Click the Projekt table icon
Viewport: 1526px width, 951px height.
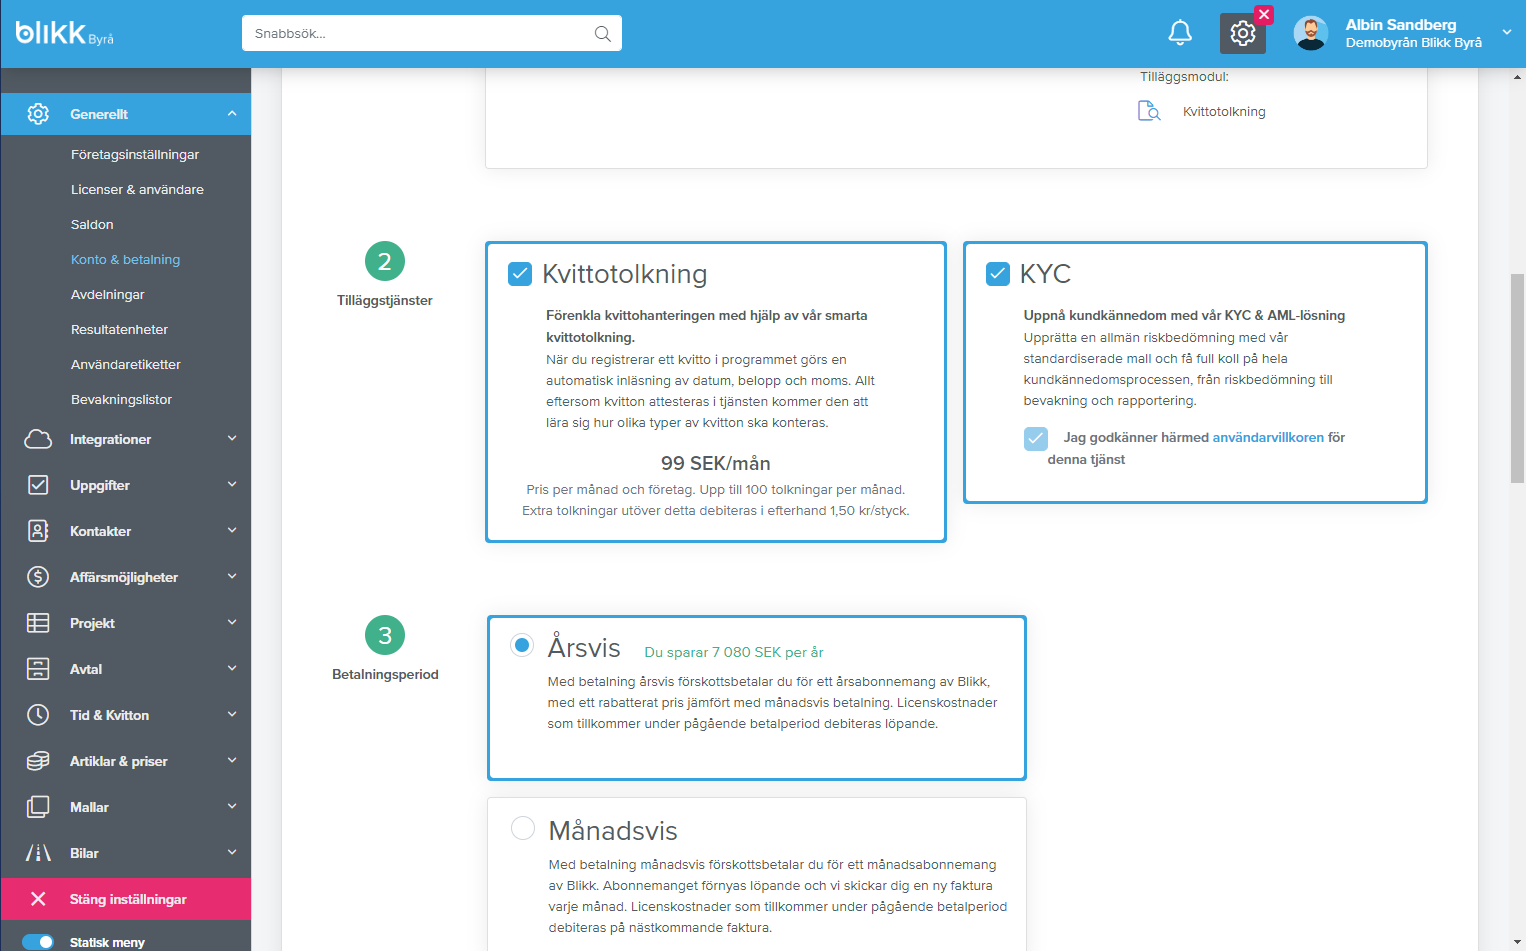pos(38,623)
